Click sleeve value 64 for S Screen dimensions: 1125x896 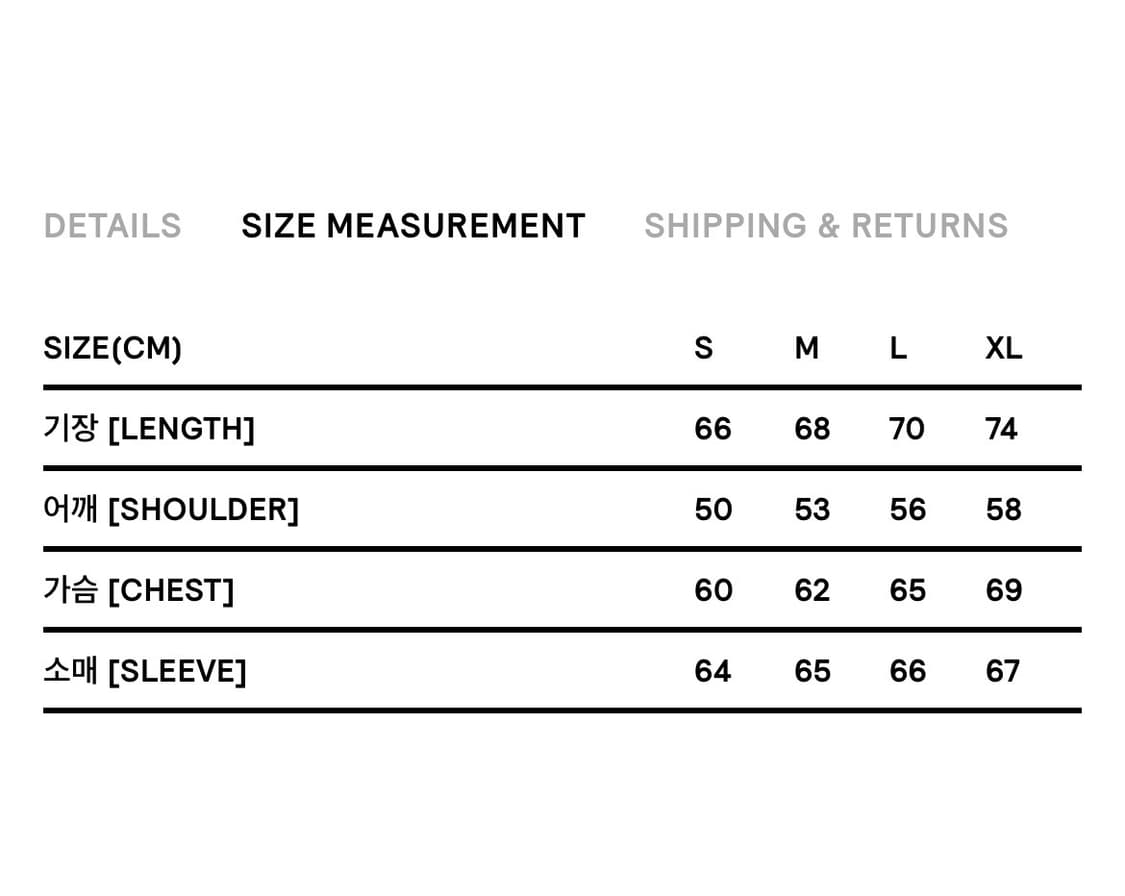tap(713, 670)
